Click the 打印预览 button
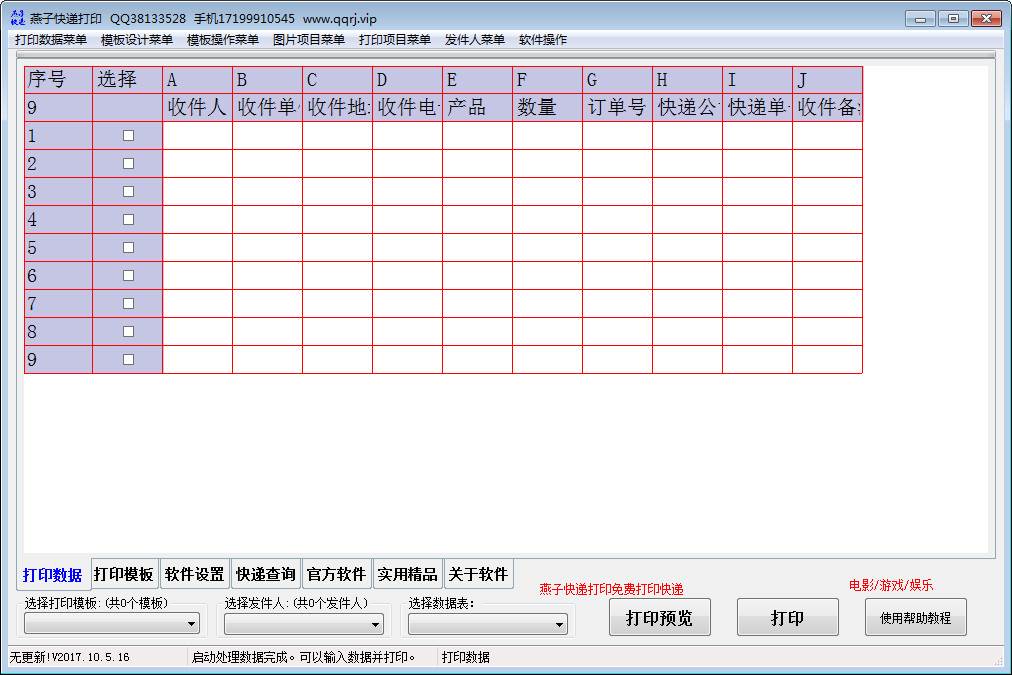This screenshot has width=1012, height=675. click(659, 617)
